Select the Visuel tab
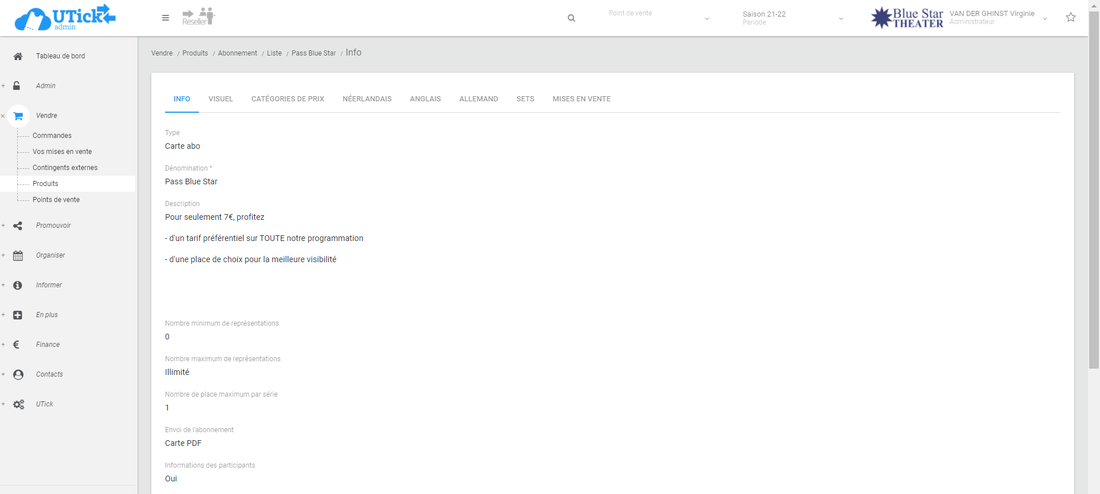This screenshot has height=494, width=1100. coord(220,99)
